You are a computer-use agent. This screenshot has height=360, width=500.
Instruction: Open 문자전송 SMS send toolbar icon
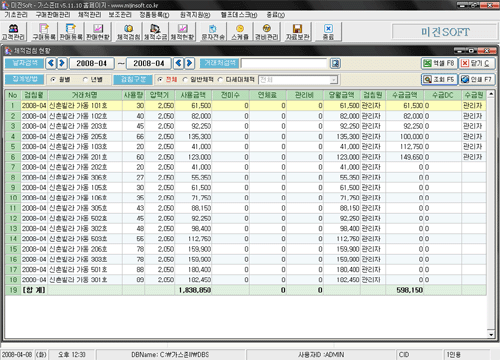click(213, 32)
